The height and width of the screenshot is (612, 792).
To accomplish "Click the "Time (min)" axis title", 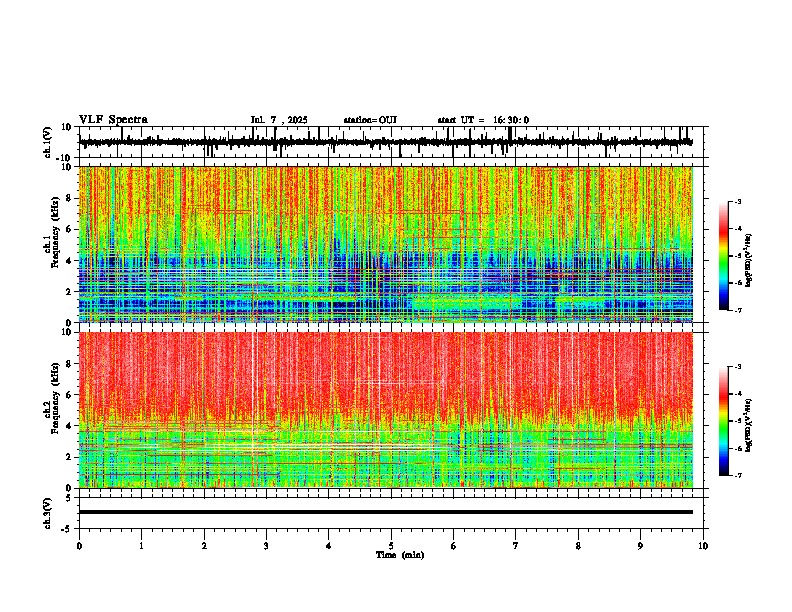I will 400,555.
